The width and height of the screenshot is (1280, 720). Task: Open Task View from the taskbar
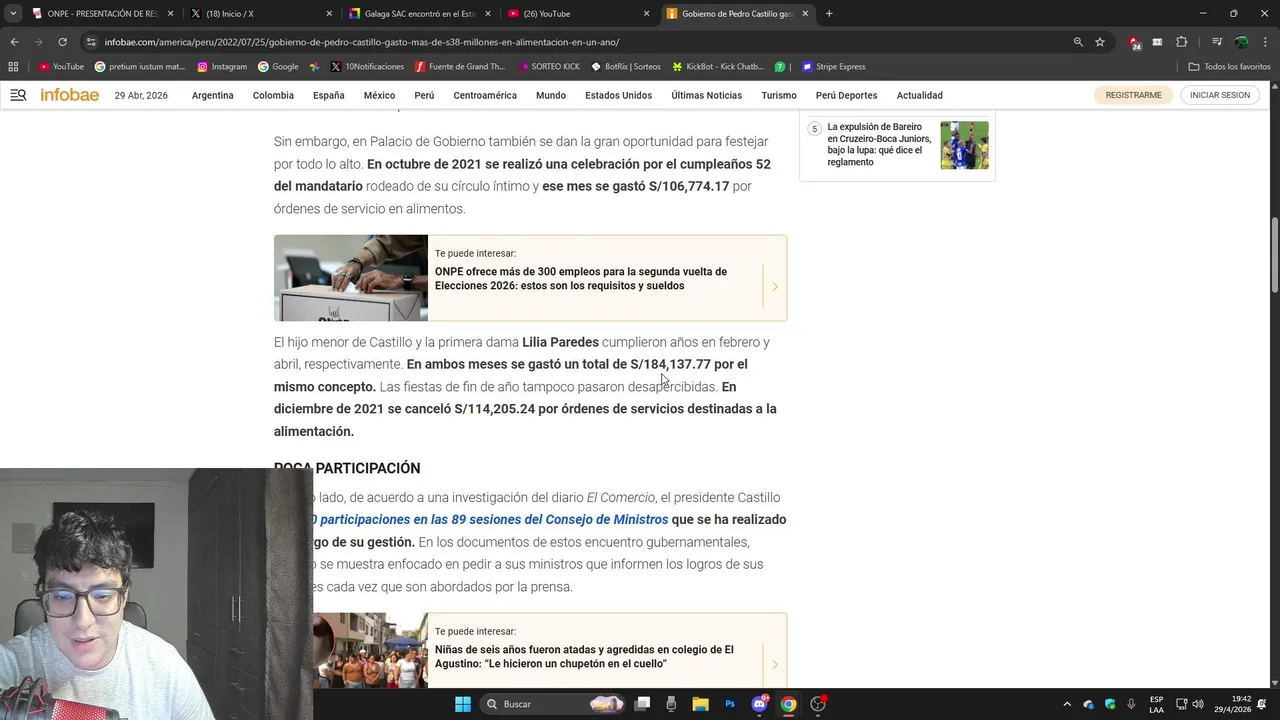click(642, 704)
